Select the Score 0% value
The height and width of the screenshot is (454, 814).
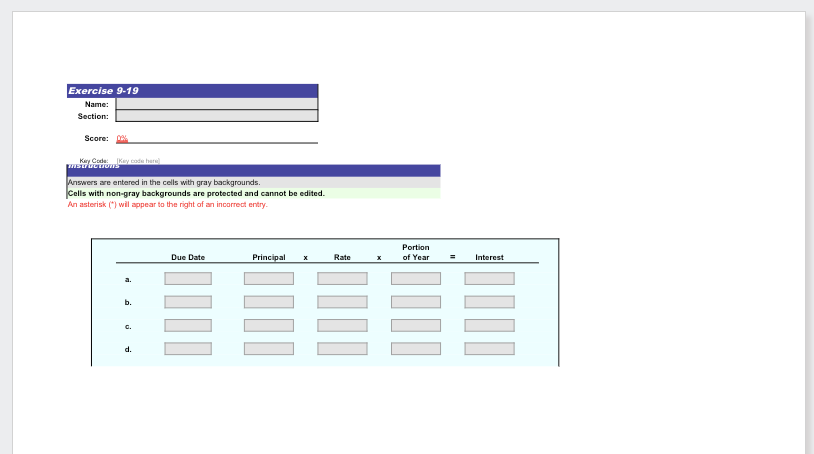(x=122, y=138)
